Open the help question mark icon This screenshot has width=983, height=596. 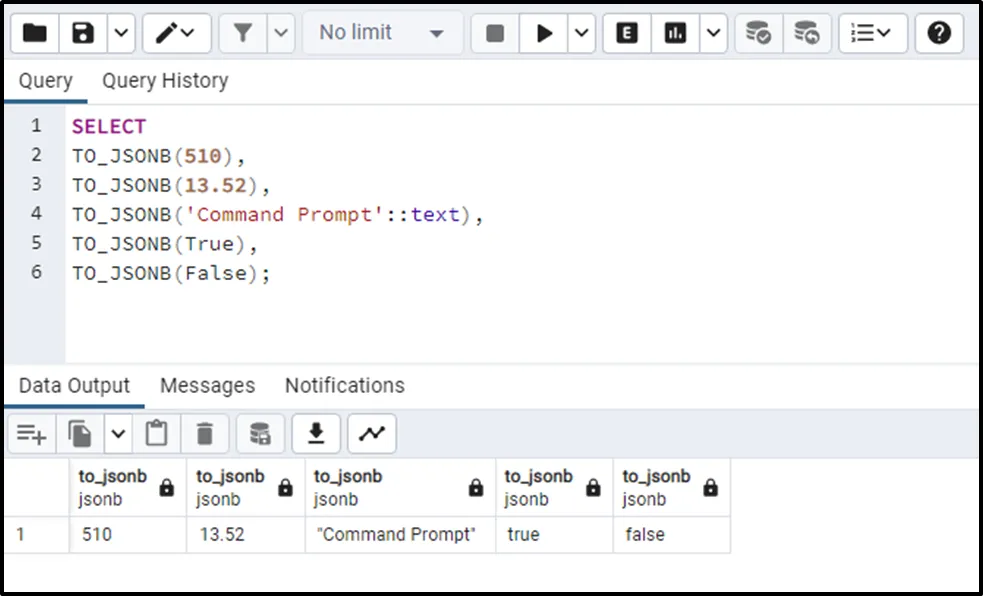938,33
